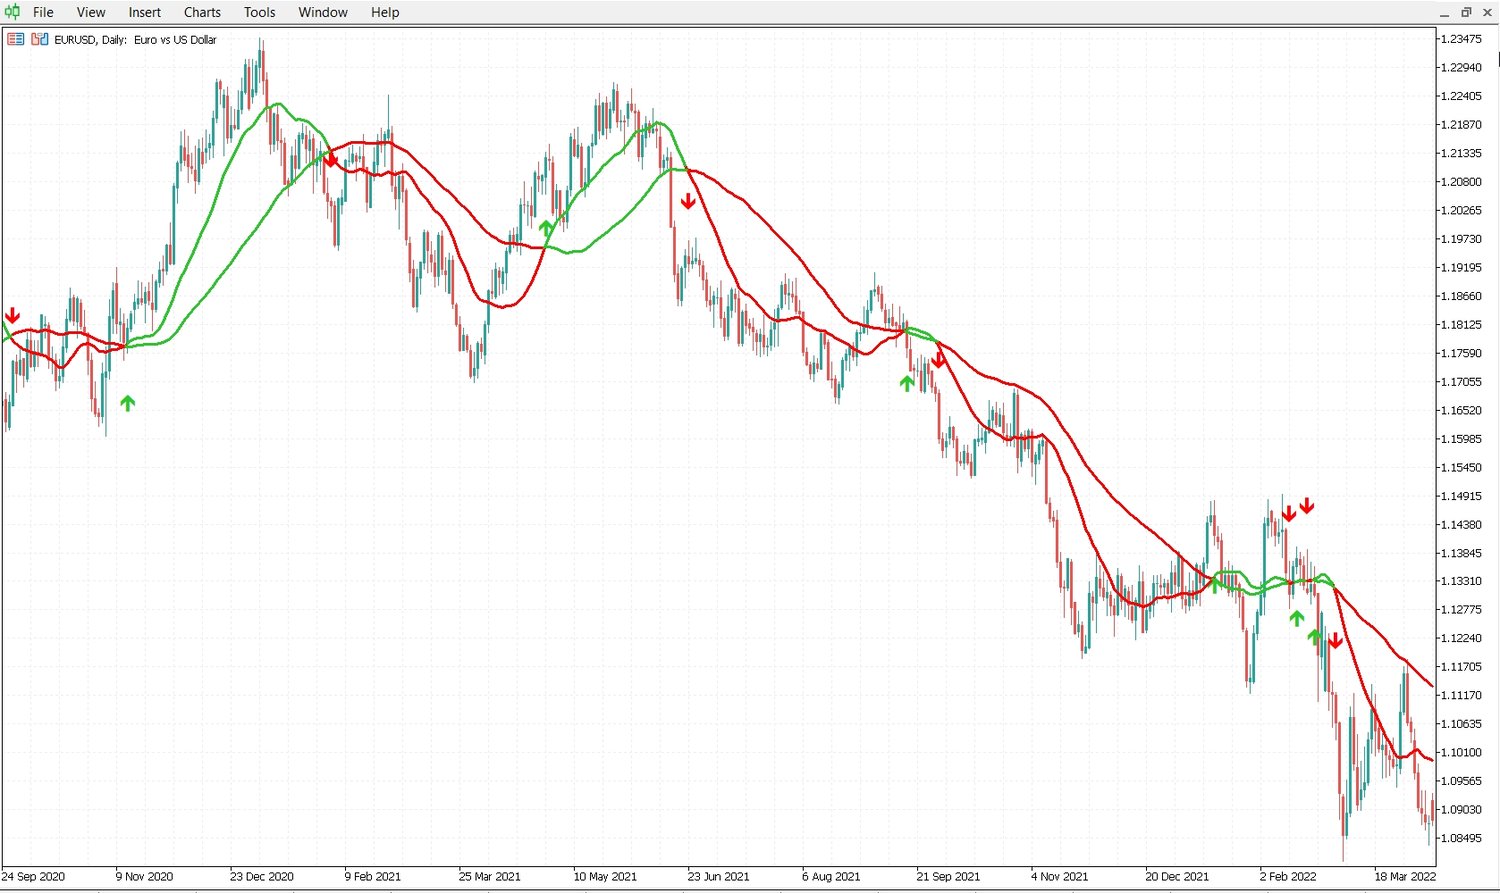
Task: Restore down the MetaTrader window
Action: pos(1466,12)
